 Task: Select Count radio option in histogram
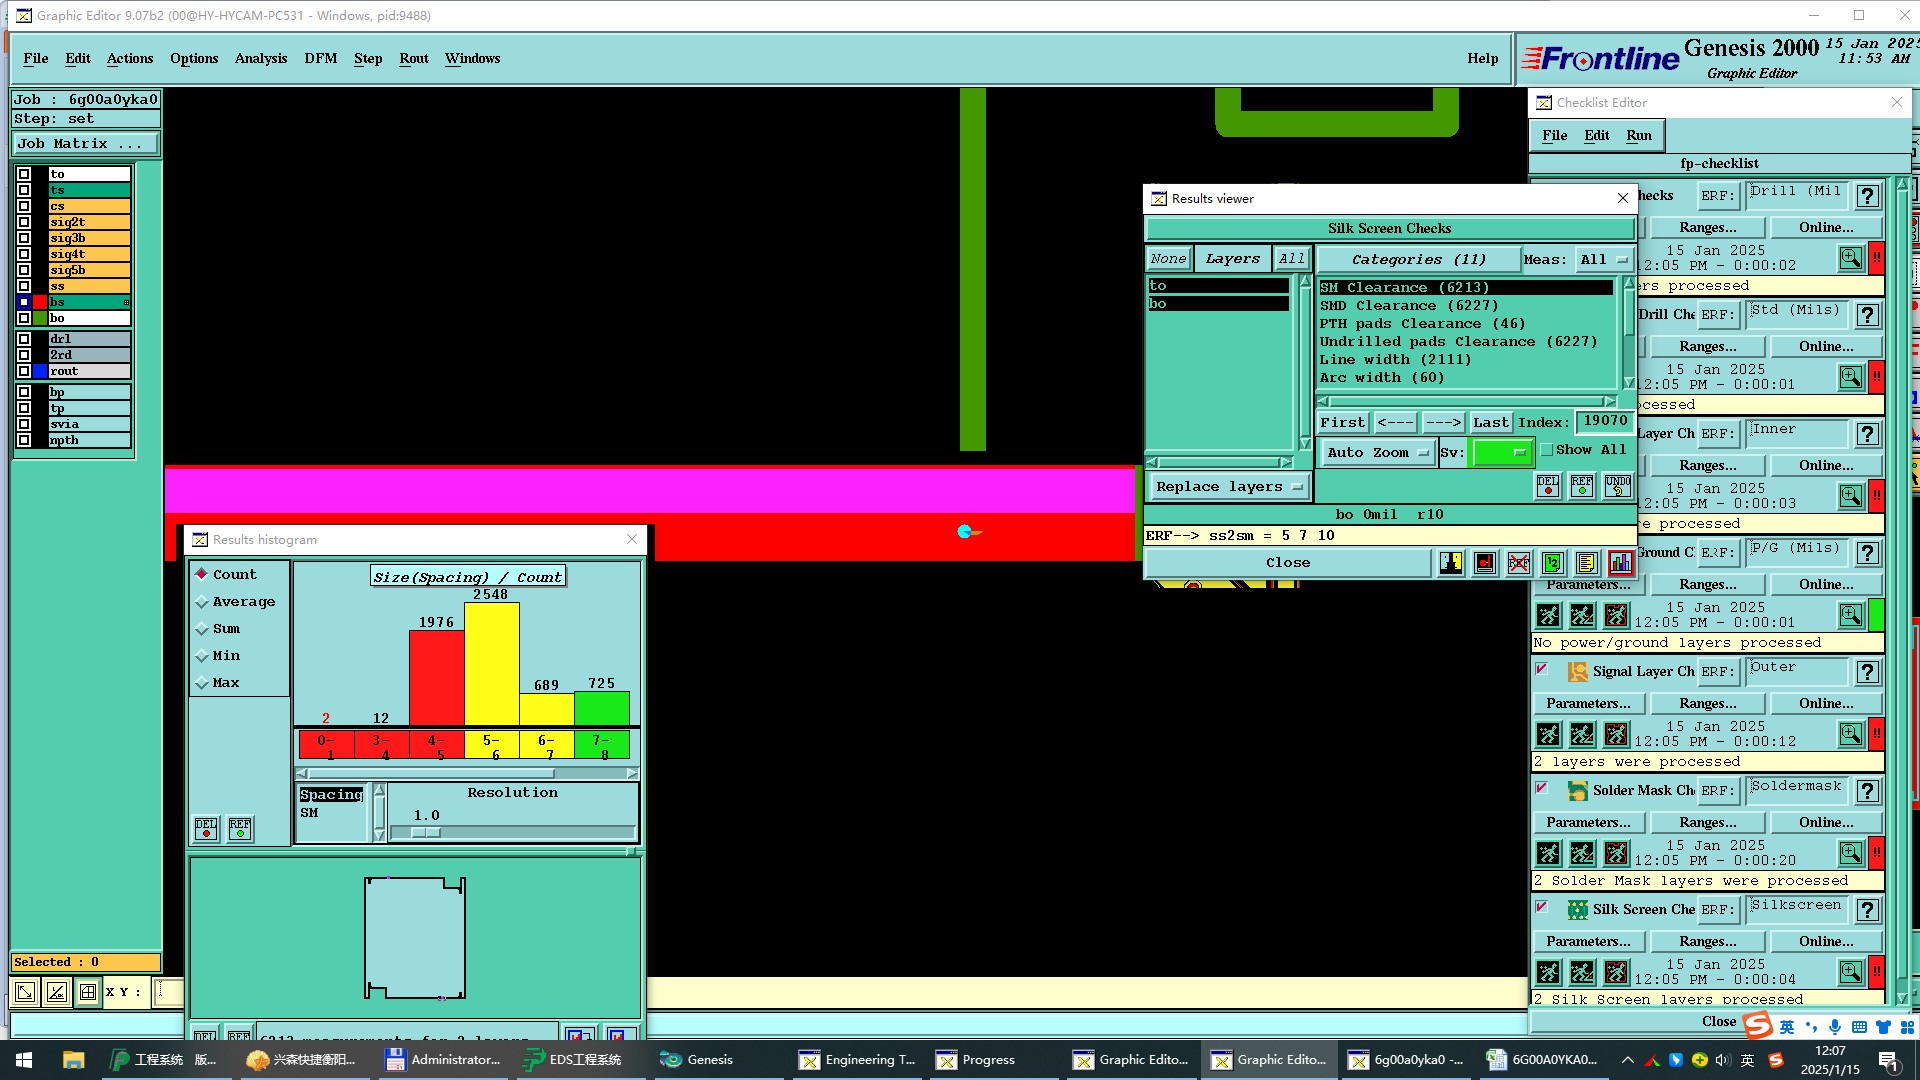point(202,574)
